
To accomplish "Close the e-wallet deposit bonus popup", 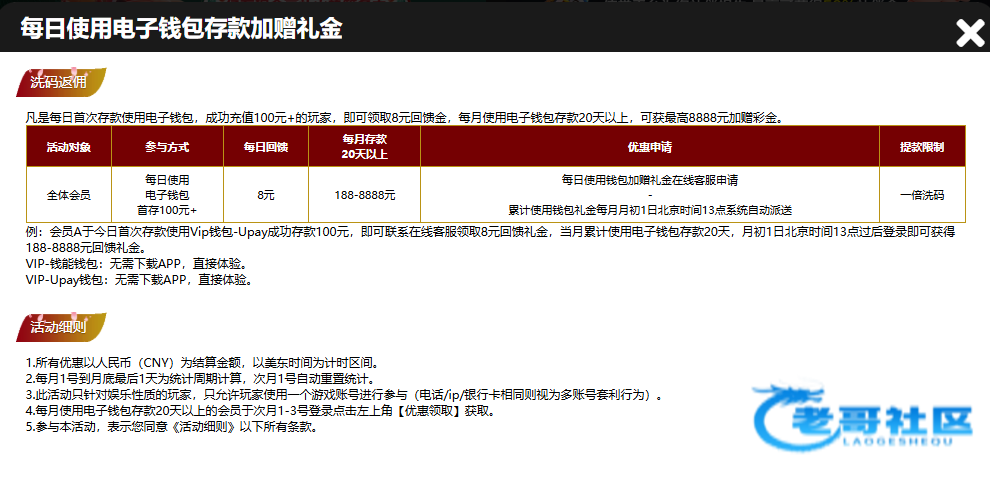I will [969, 34].
